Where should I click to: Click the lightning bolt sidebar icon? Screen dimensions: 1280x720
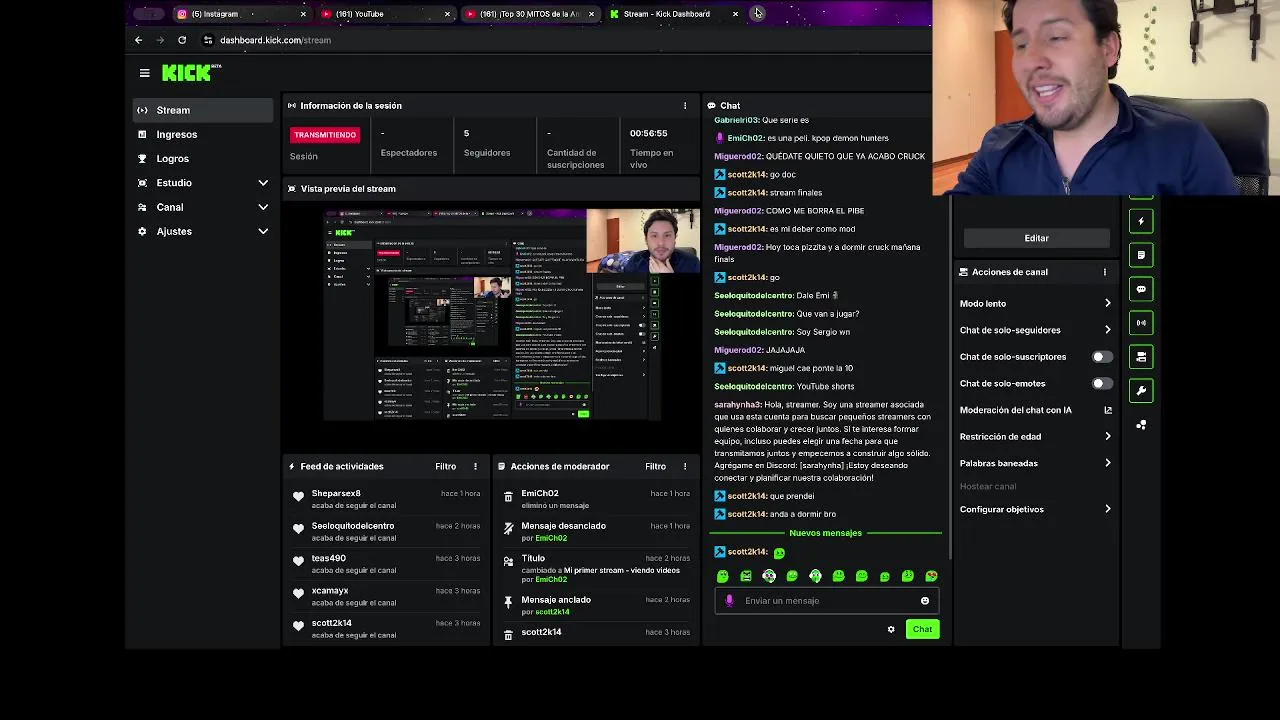point(1141,221)
